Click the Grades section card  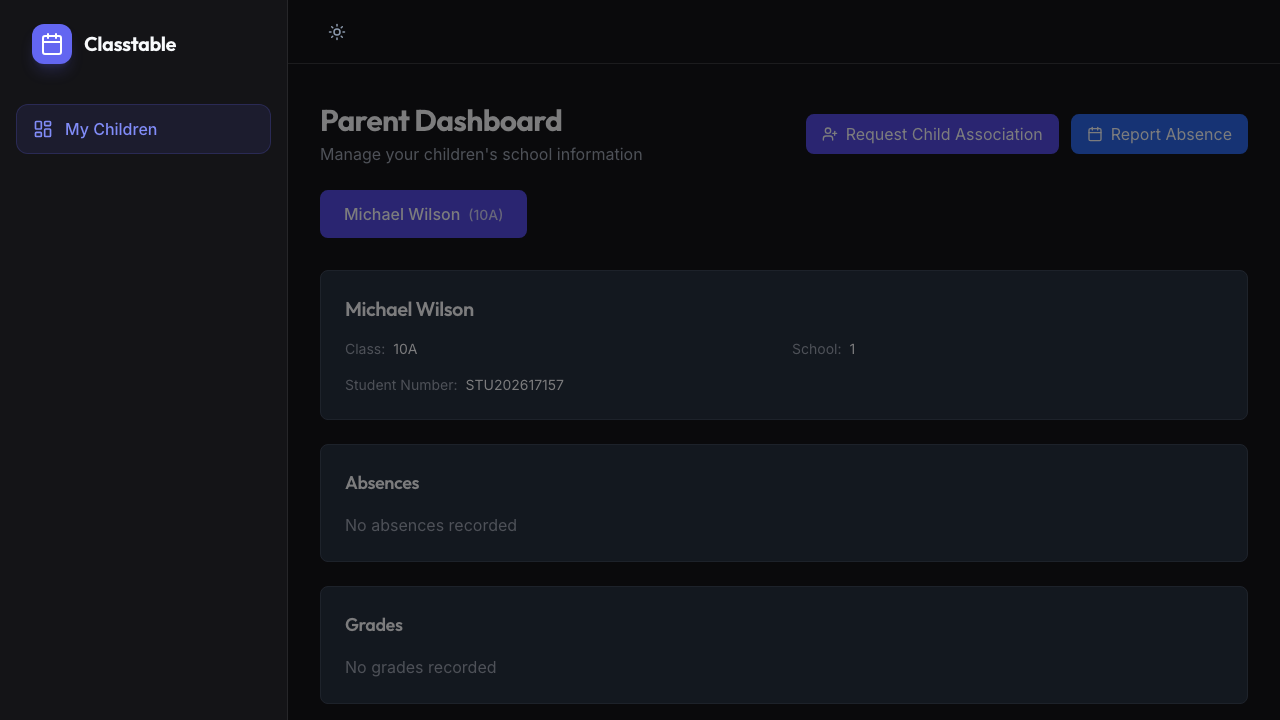[x=783, y=644]
